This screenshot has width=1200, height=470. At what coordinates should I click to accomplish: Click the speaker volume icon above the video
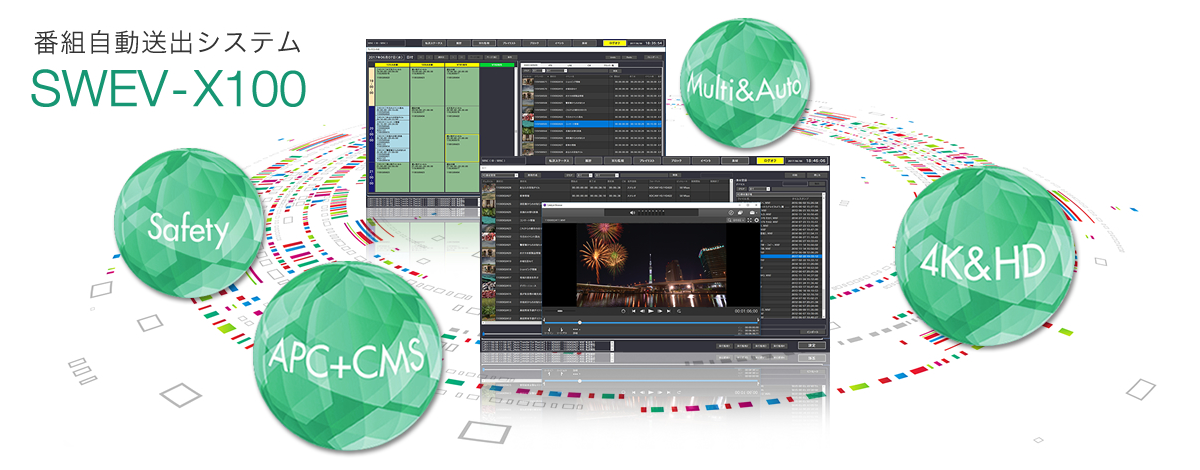pos(633,212)
